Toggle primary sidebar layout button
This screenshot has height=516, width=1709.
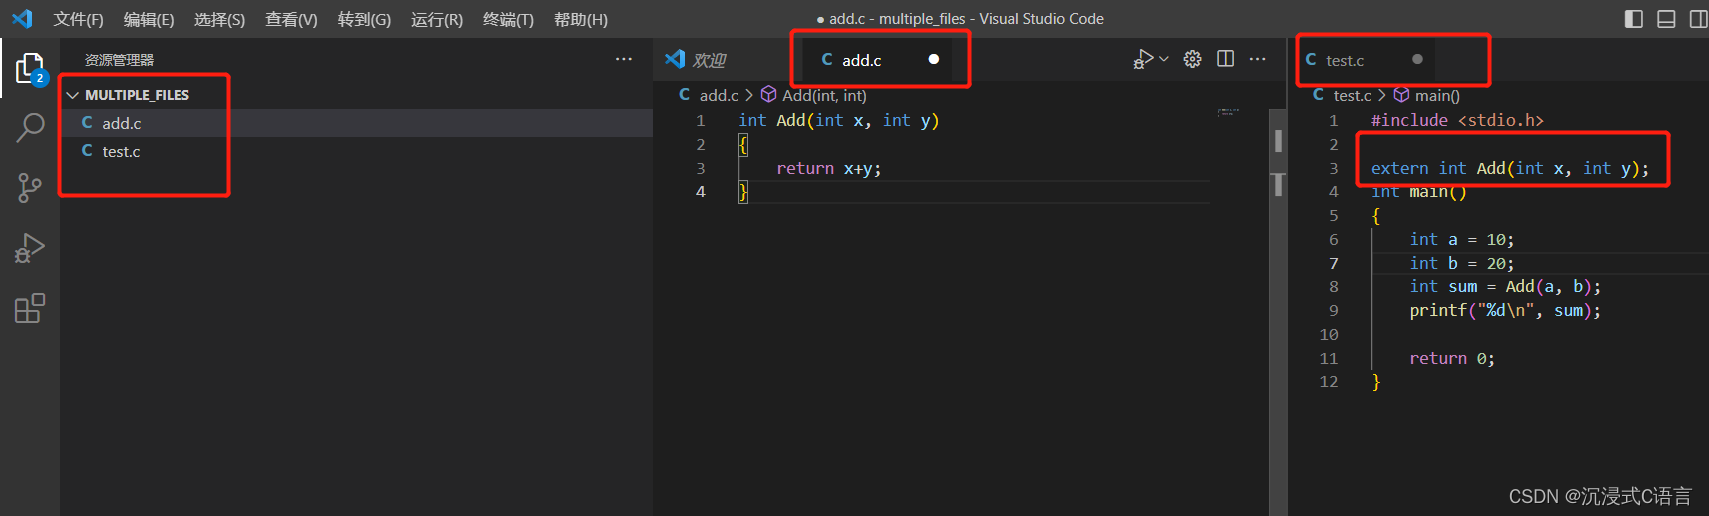tap(1634, 19)
